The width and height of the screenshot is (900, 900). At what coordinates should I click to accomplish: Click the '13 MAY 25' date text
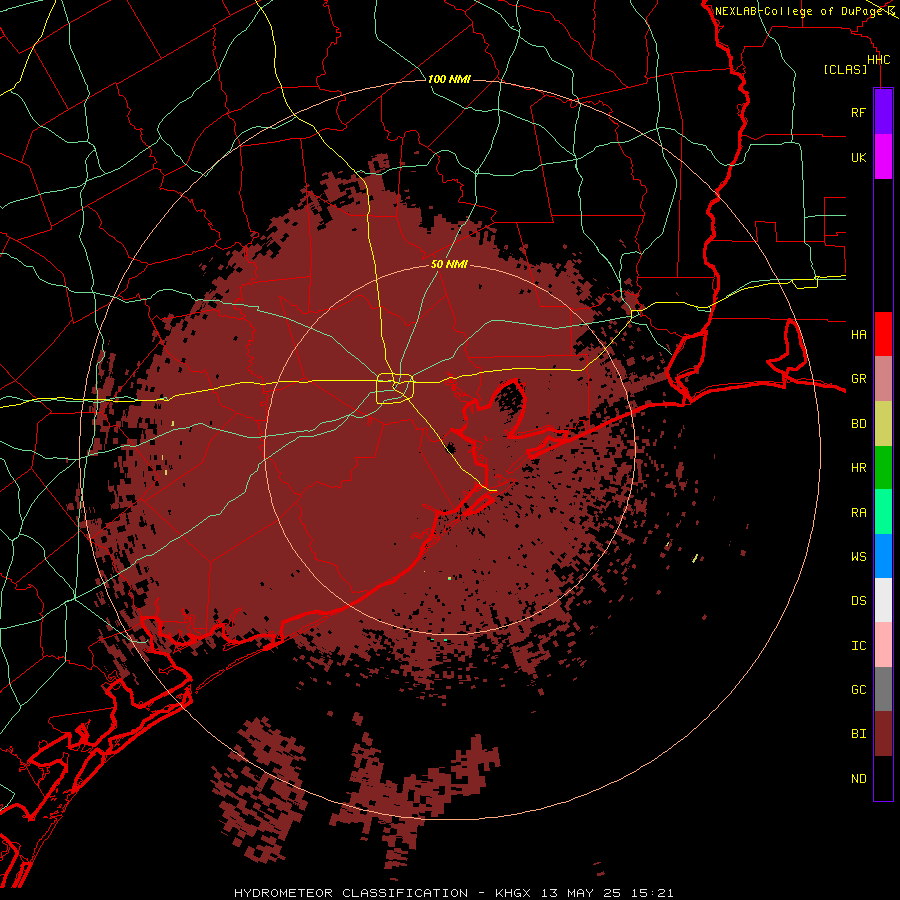coord(580,893)
